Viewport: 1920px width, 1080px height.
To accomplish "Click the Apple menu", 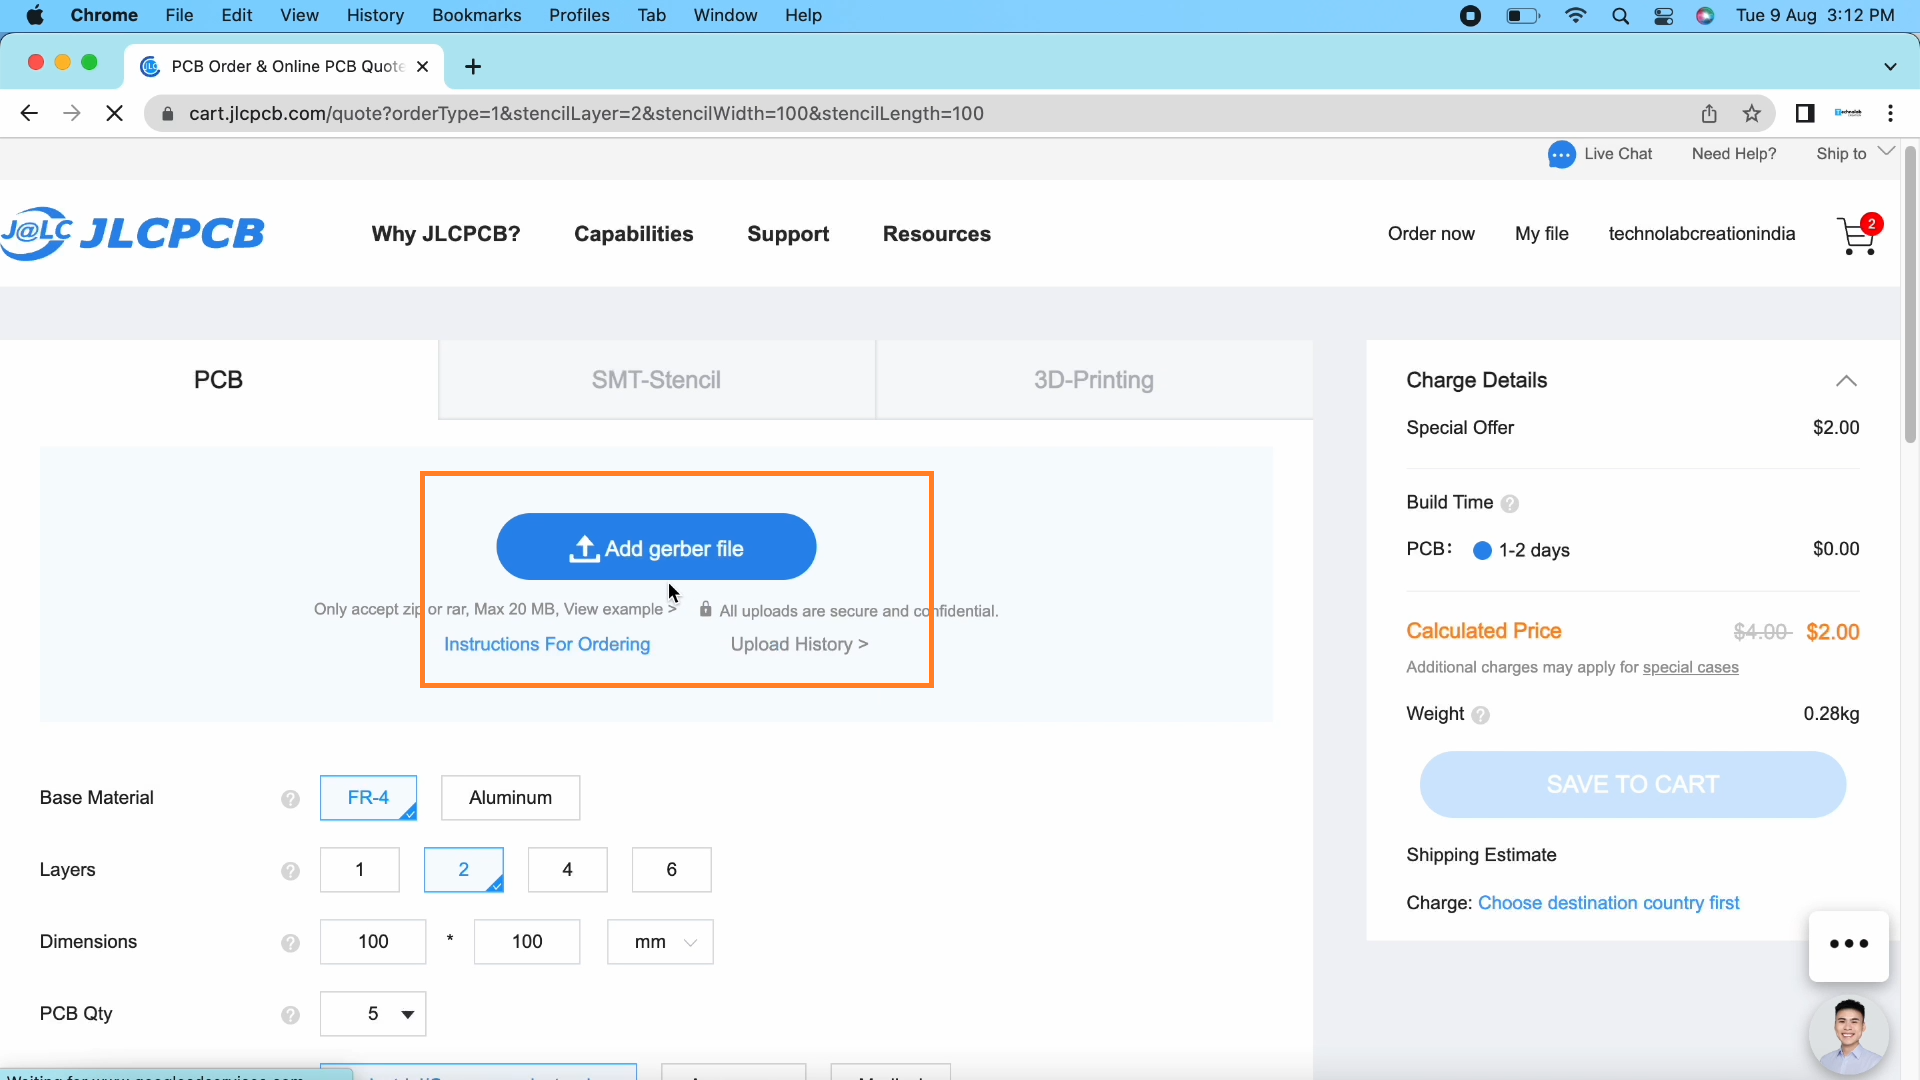I will [35, 16].
